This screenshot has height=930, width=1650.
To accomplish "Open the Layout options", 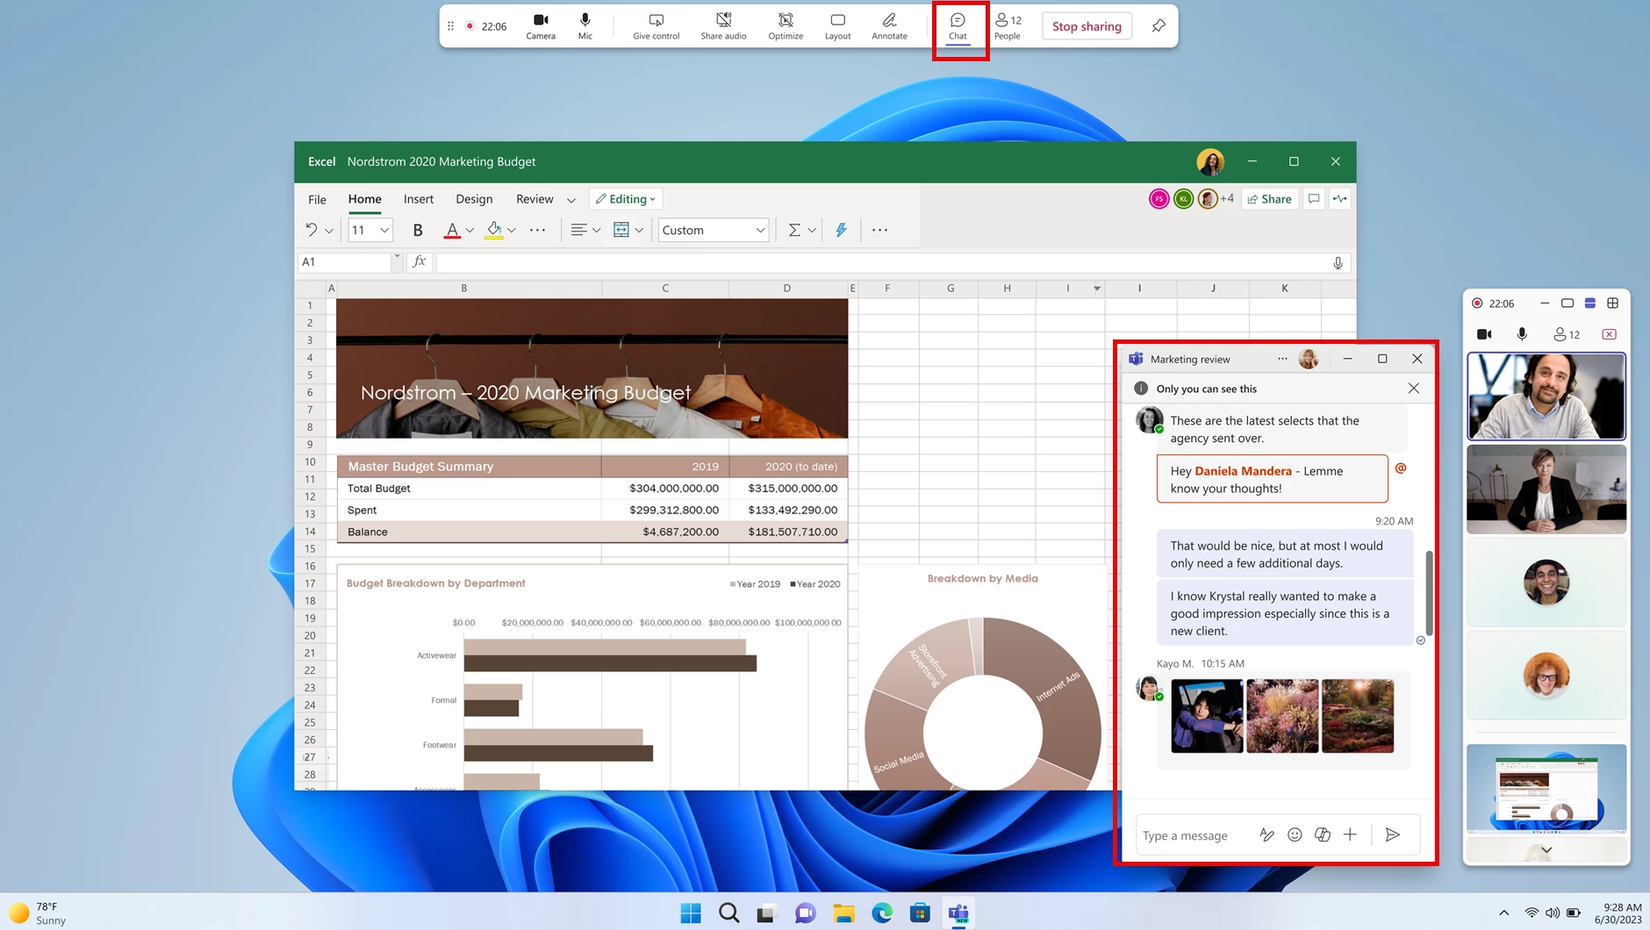I will point(837,26).
